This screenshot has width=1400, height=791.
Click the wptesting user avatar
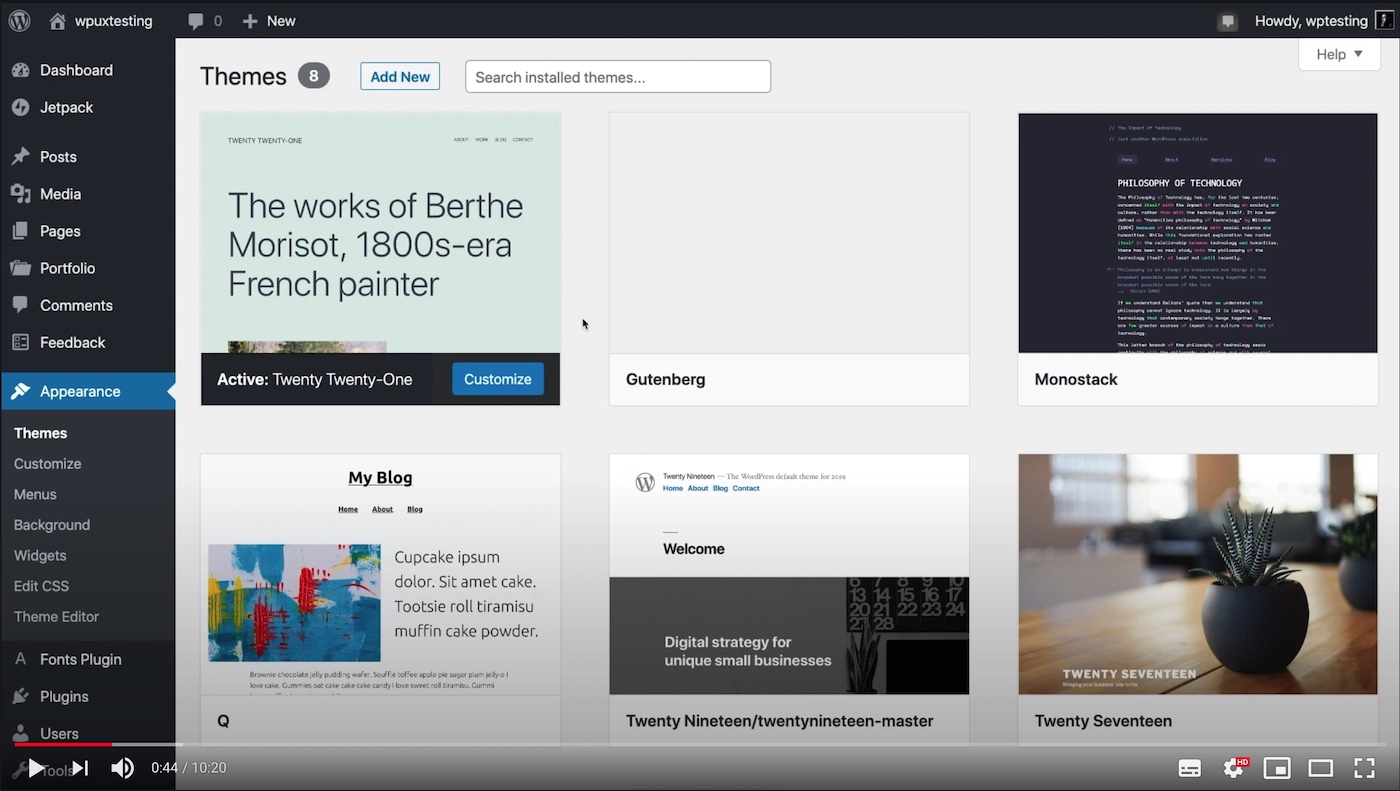click(x=1384, y=21)
